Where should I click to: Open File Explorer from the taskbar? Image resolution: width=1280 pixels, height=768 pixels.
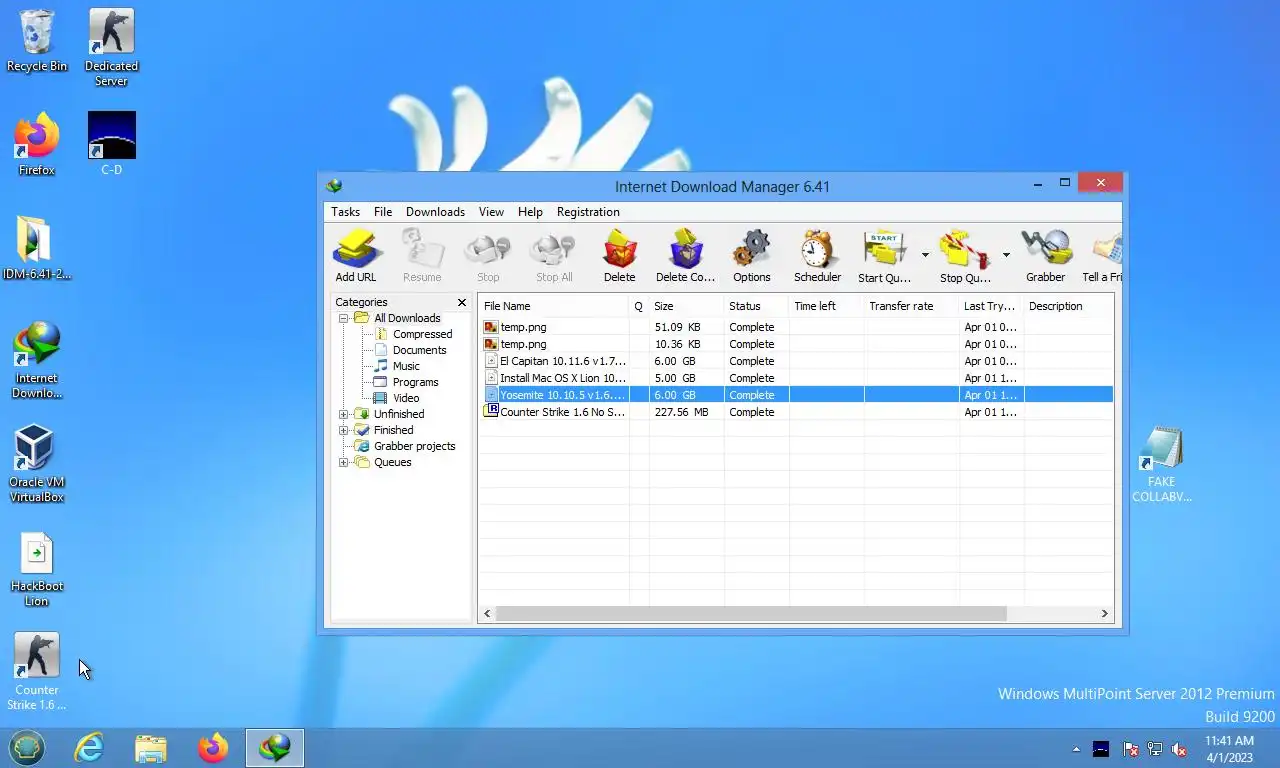(151, 747)
